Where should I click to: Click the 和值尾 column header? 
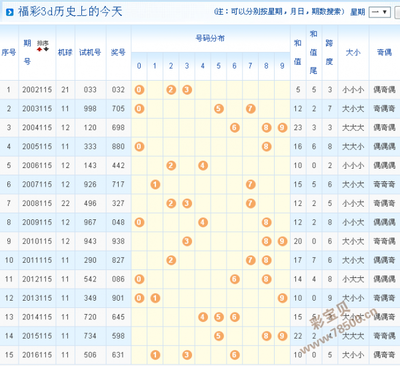pos(314,52)
